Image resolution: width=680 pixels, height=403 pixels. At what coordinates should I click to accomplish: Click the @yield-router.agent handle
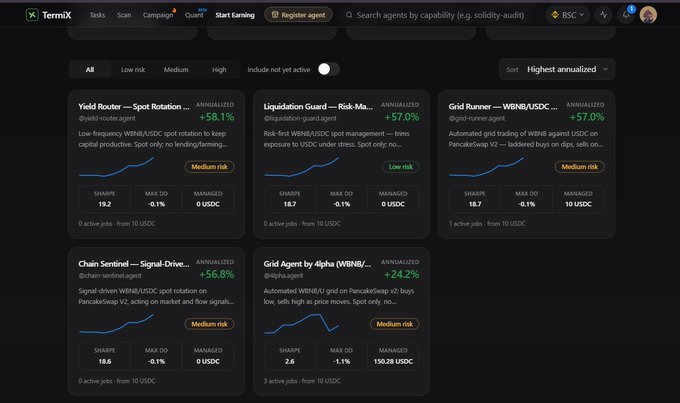point(107,118)
